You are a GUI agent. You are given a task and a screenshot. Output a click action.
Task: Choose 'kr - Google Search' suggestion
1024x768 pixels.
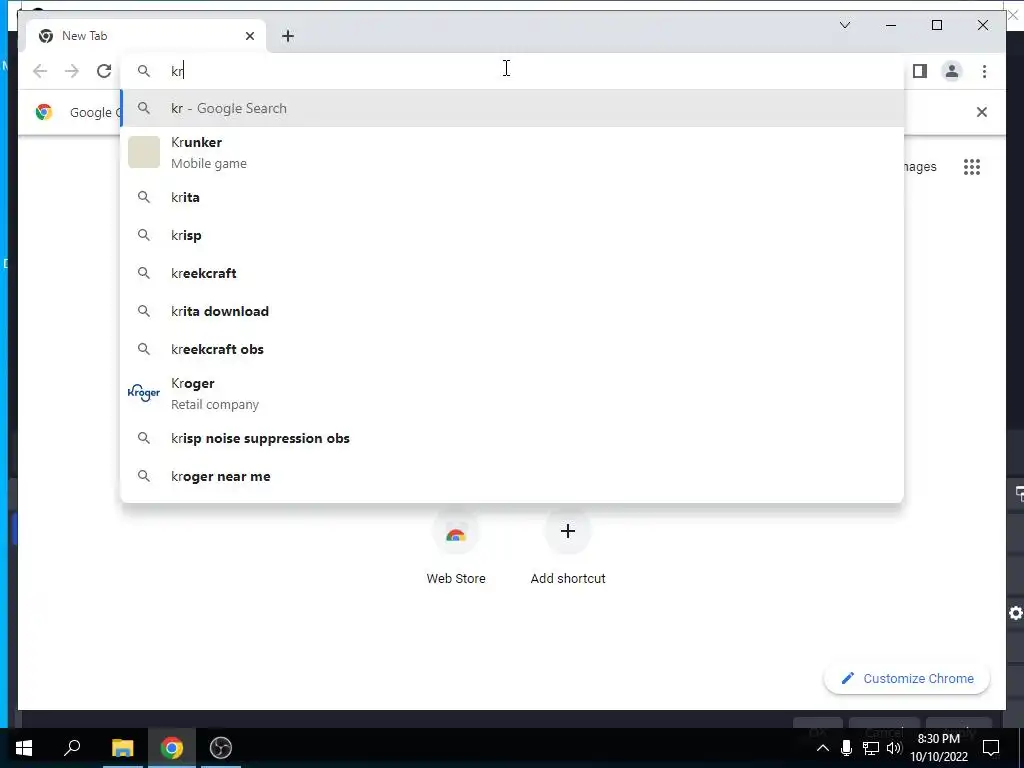513,108
